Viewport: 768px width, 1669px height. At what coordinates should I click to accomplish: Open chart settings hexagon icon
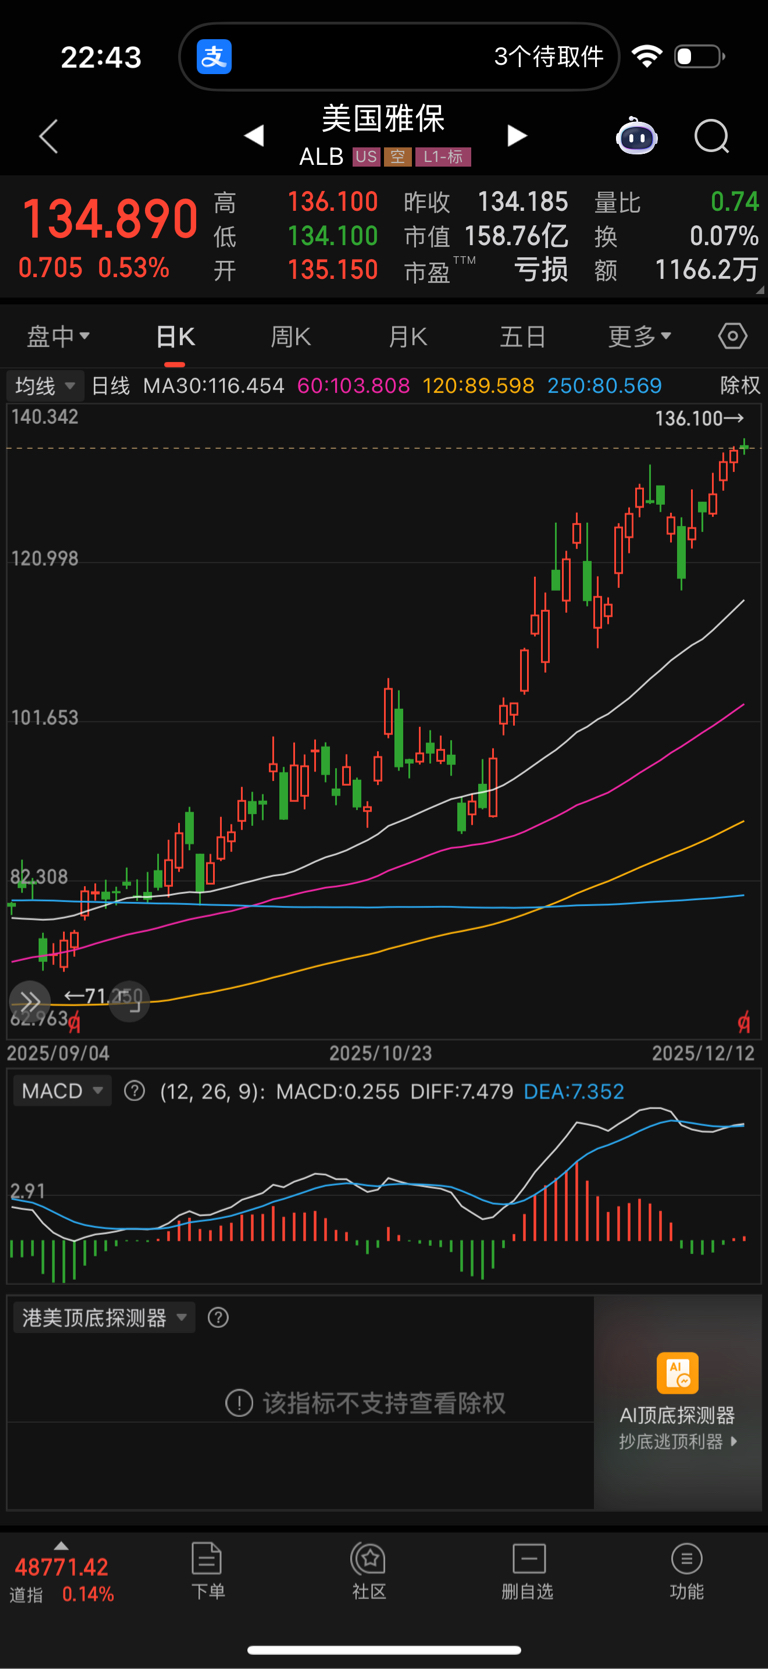pos(733,336)
